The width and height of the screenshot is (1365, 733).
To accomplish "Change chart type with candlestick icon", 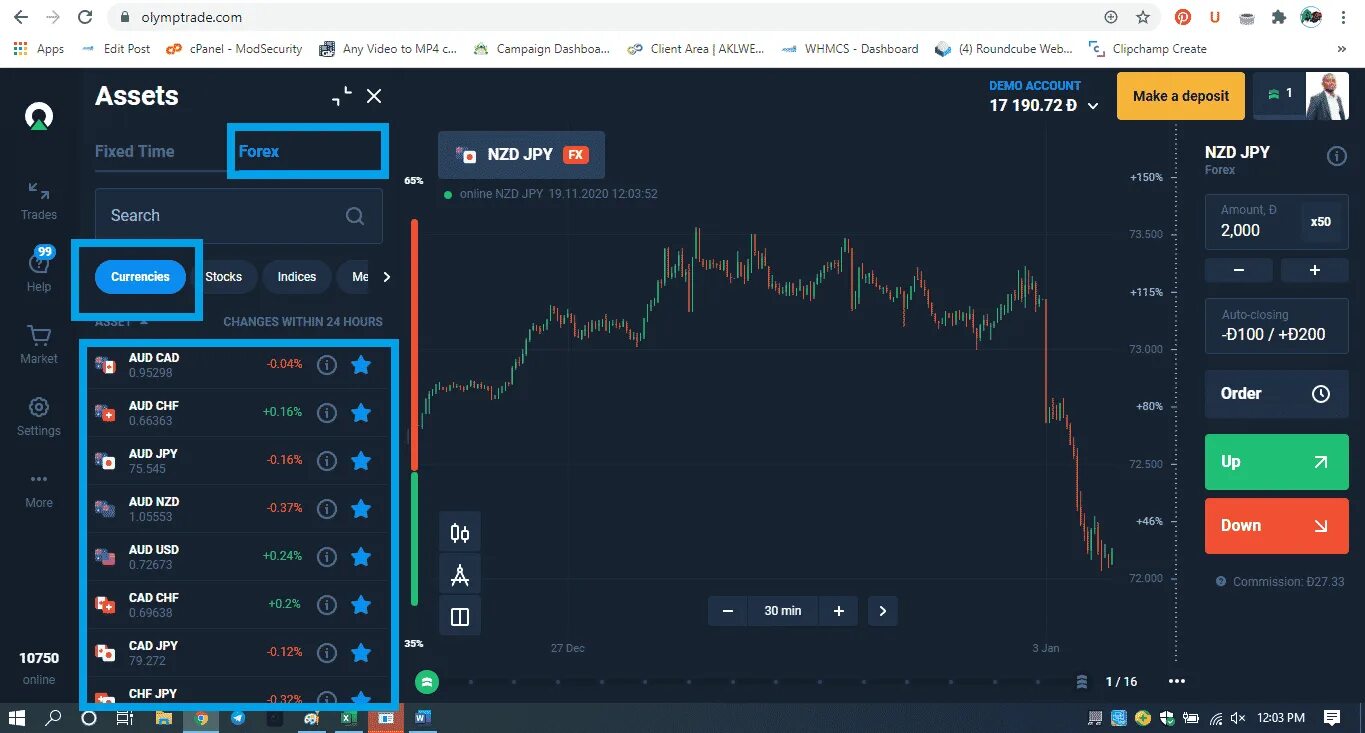I will (460, 533).
